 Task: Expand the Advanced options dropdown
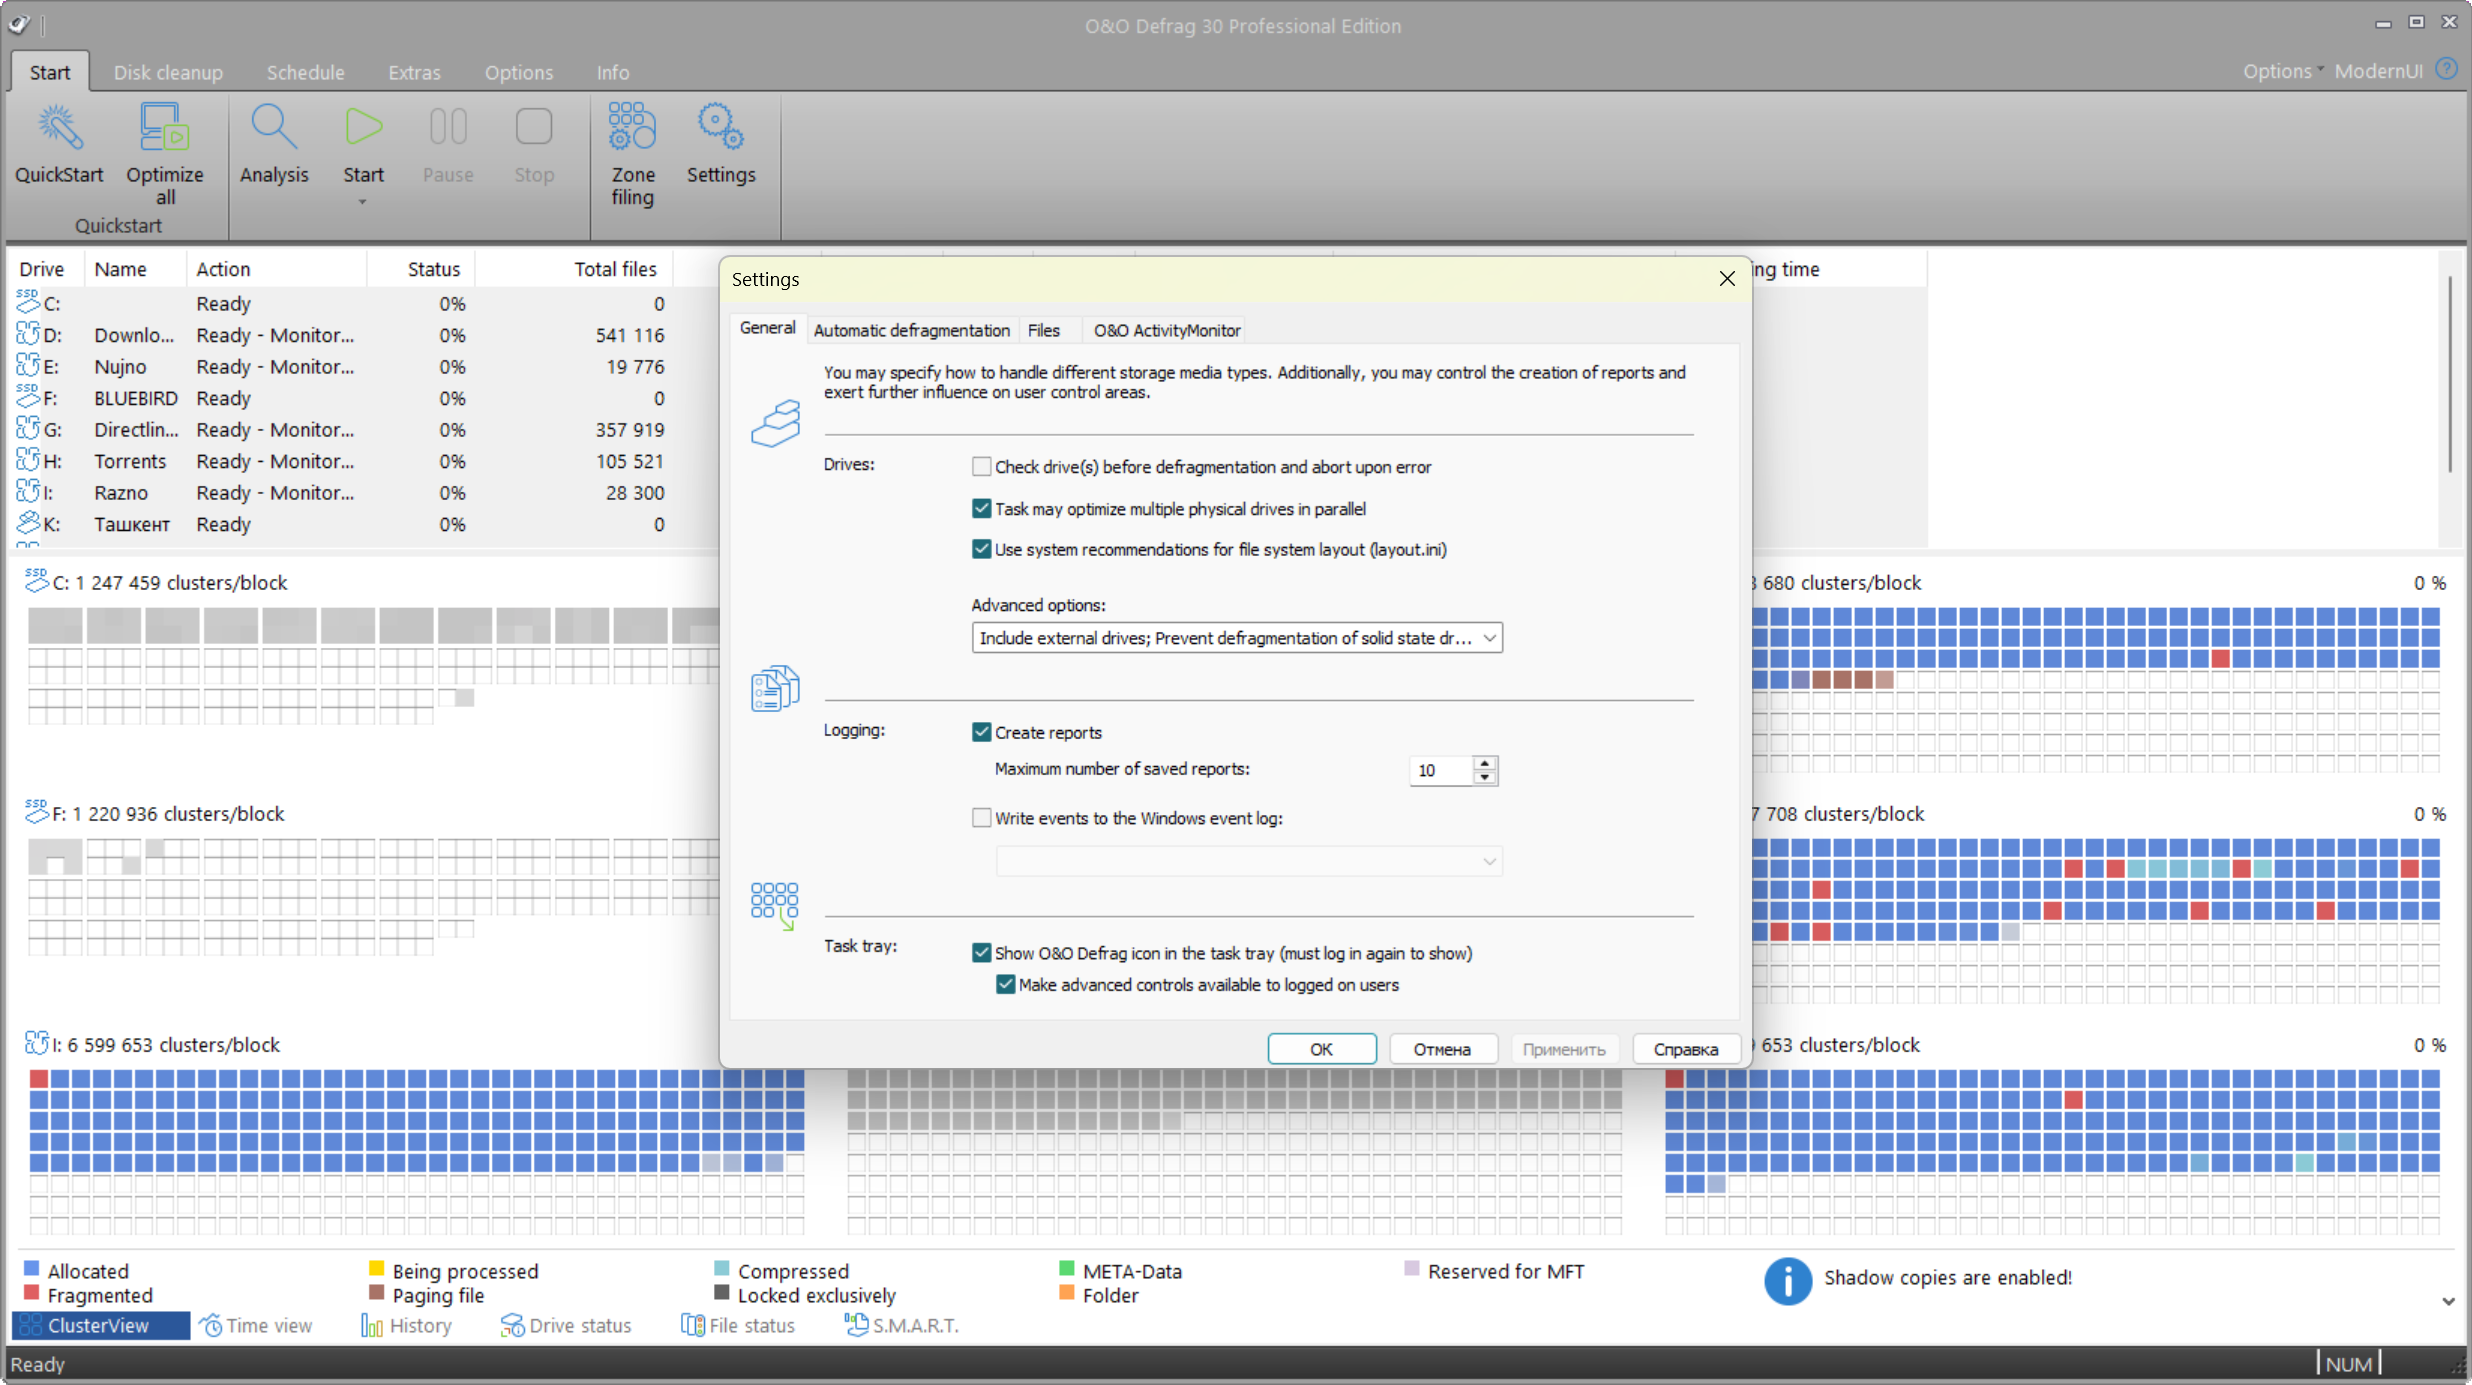[1489, 638]
